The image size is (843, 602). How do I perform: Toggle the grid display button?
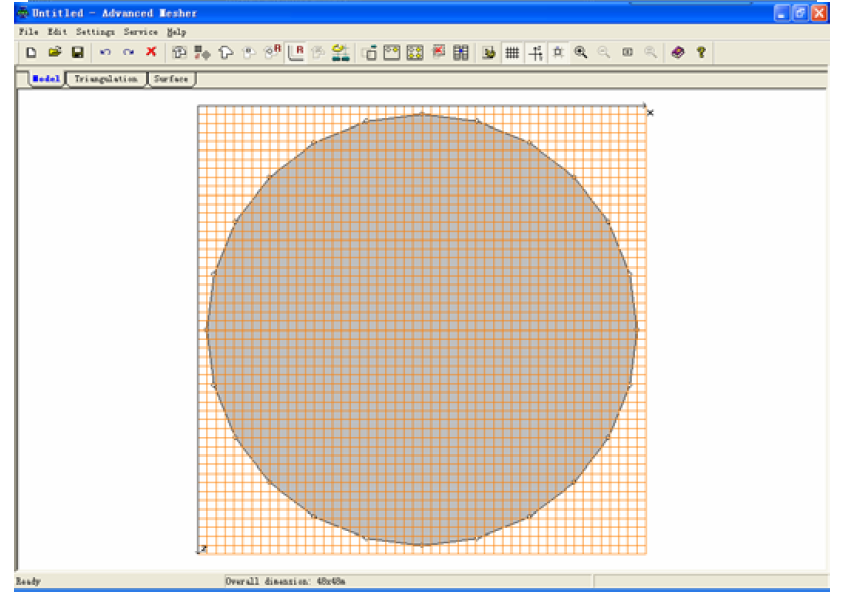[512, 52]
